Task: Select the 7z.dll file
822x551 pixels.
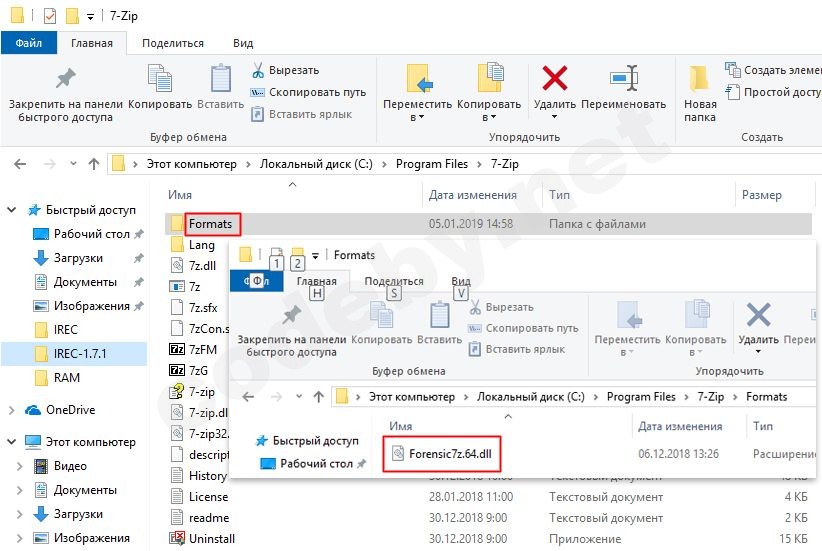Action: tap(193, 266)
